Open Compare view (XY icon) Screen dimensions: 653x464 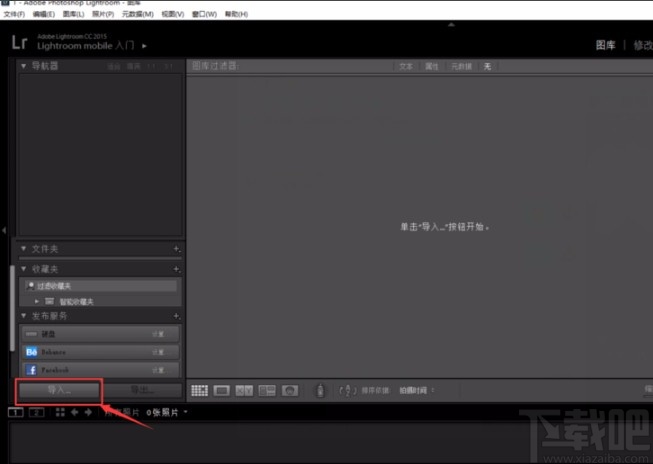point(244,390)
